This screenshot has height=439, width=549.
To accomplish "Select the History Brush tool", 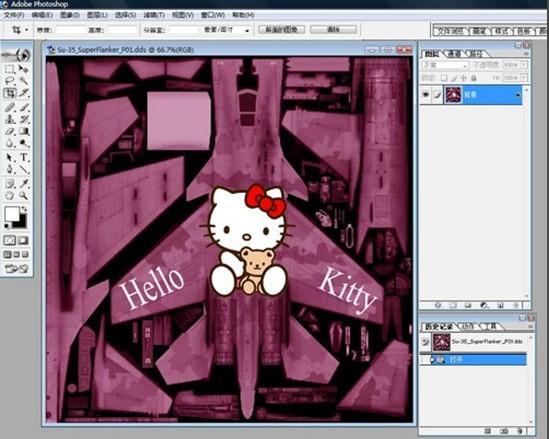I will (23, 119).
